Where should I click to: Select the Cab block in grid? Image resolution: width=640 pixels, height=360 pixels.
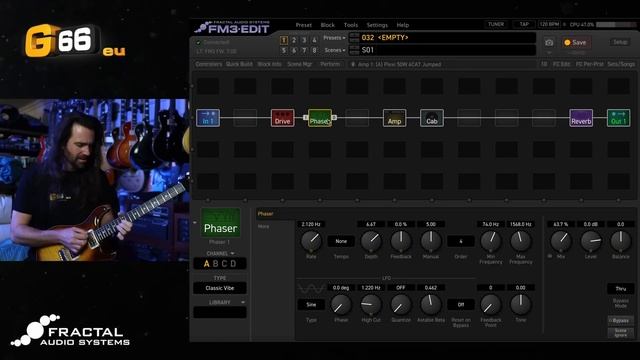pos(432,118)
